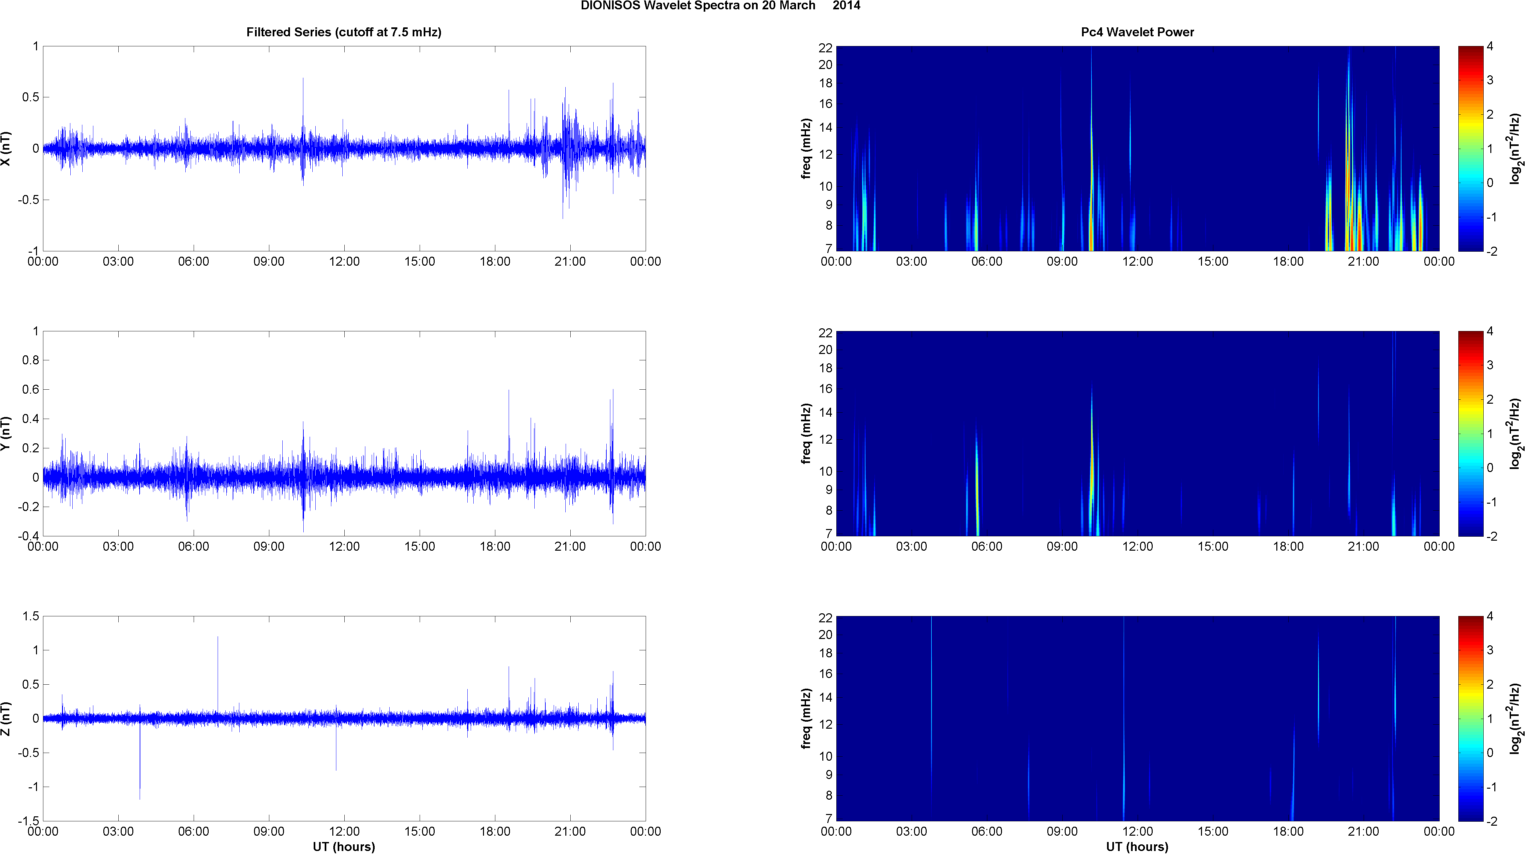Screen dimensions: 1525x854
Task: Click the 15:00 tick under the bottom spectrogram
Action: (1213, 832)
